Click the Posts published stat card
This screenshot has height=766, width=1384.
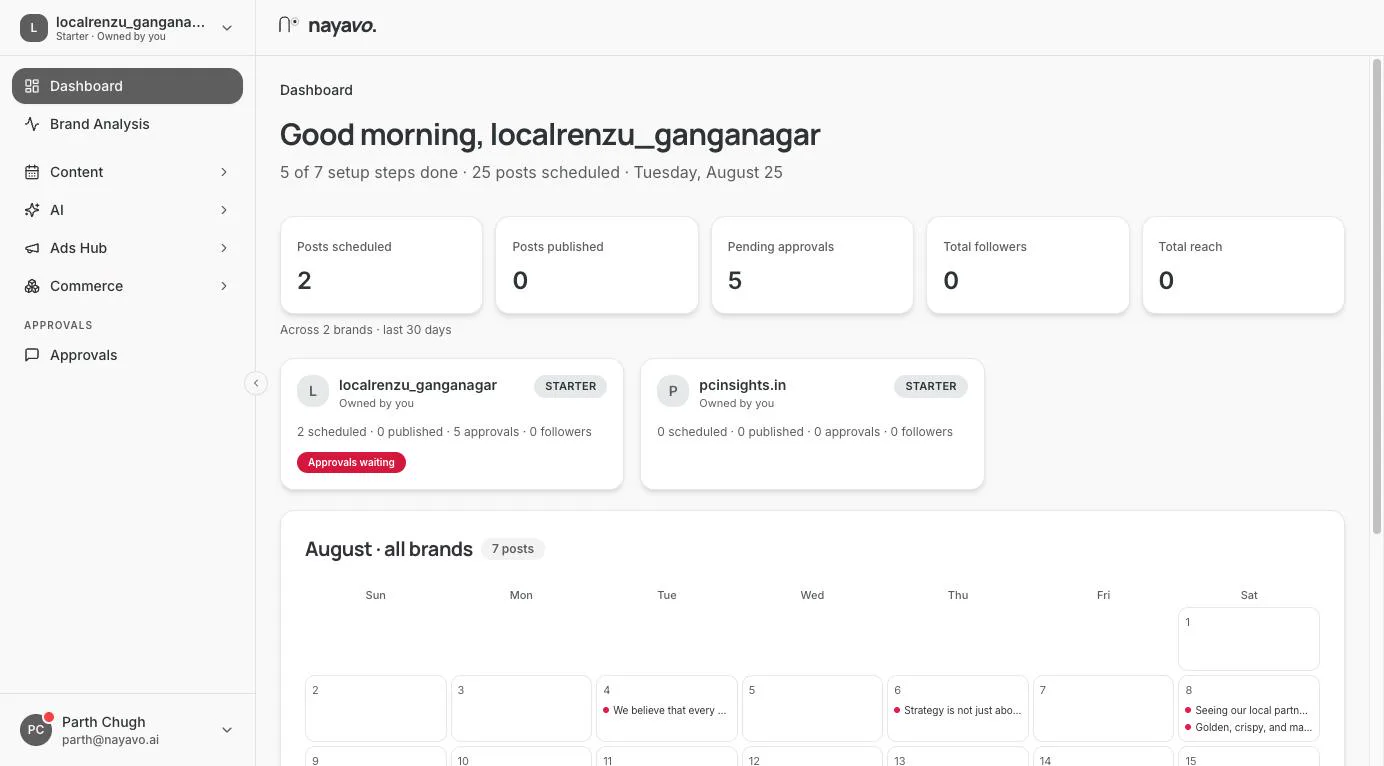(x=597, y=265)
